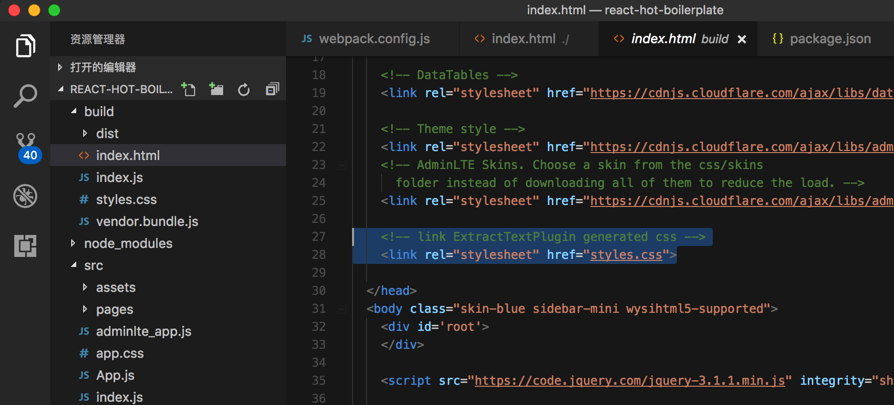The image size is (894, 405).
Task: Open Source Control with 40 changes
Action: click(25, 146)
